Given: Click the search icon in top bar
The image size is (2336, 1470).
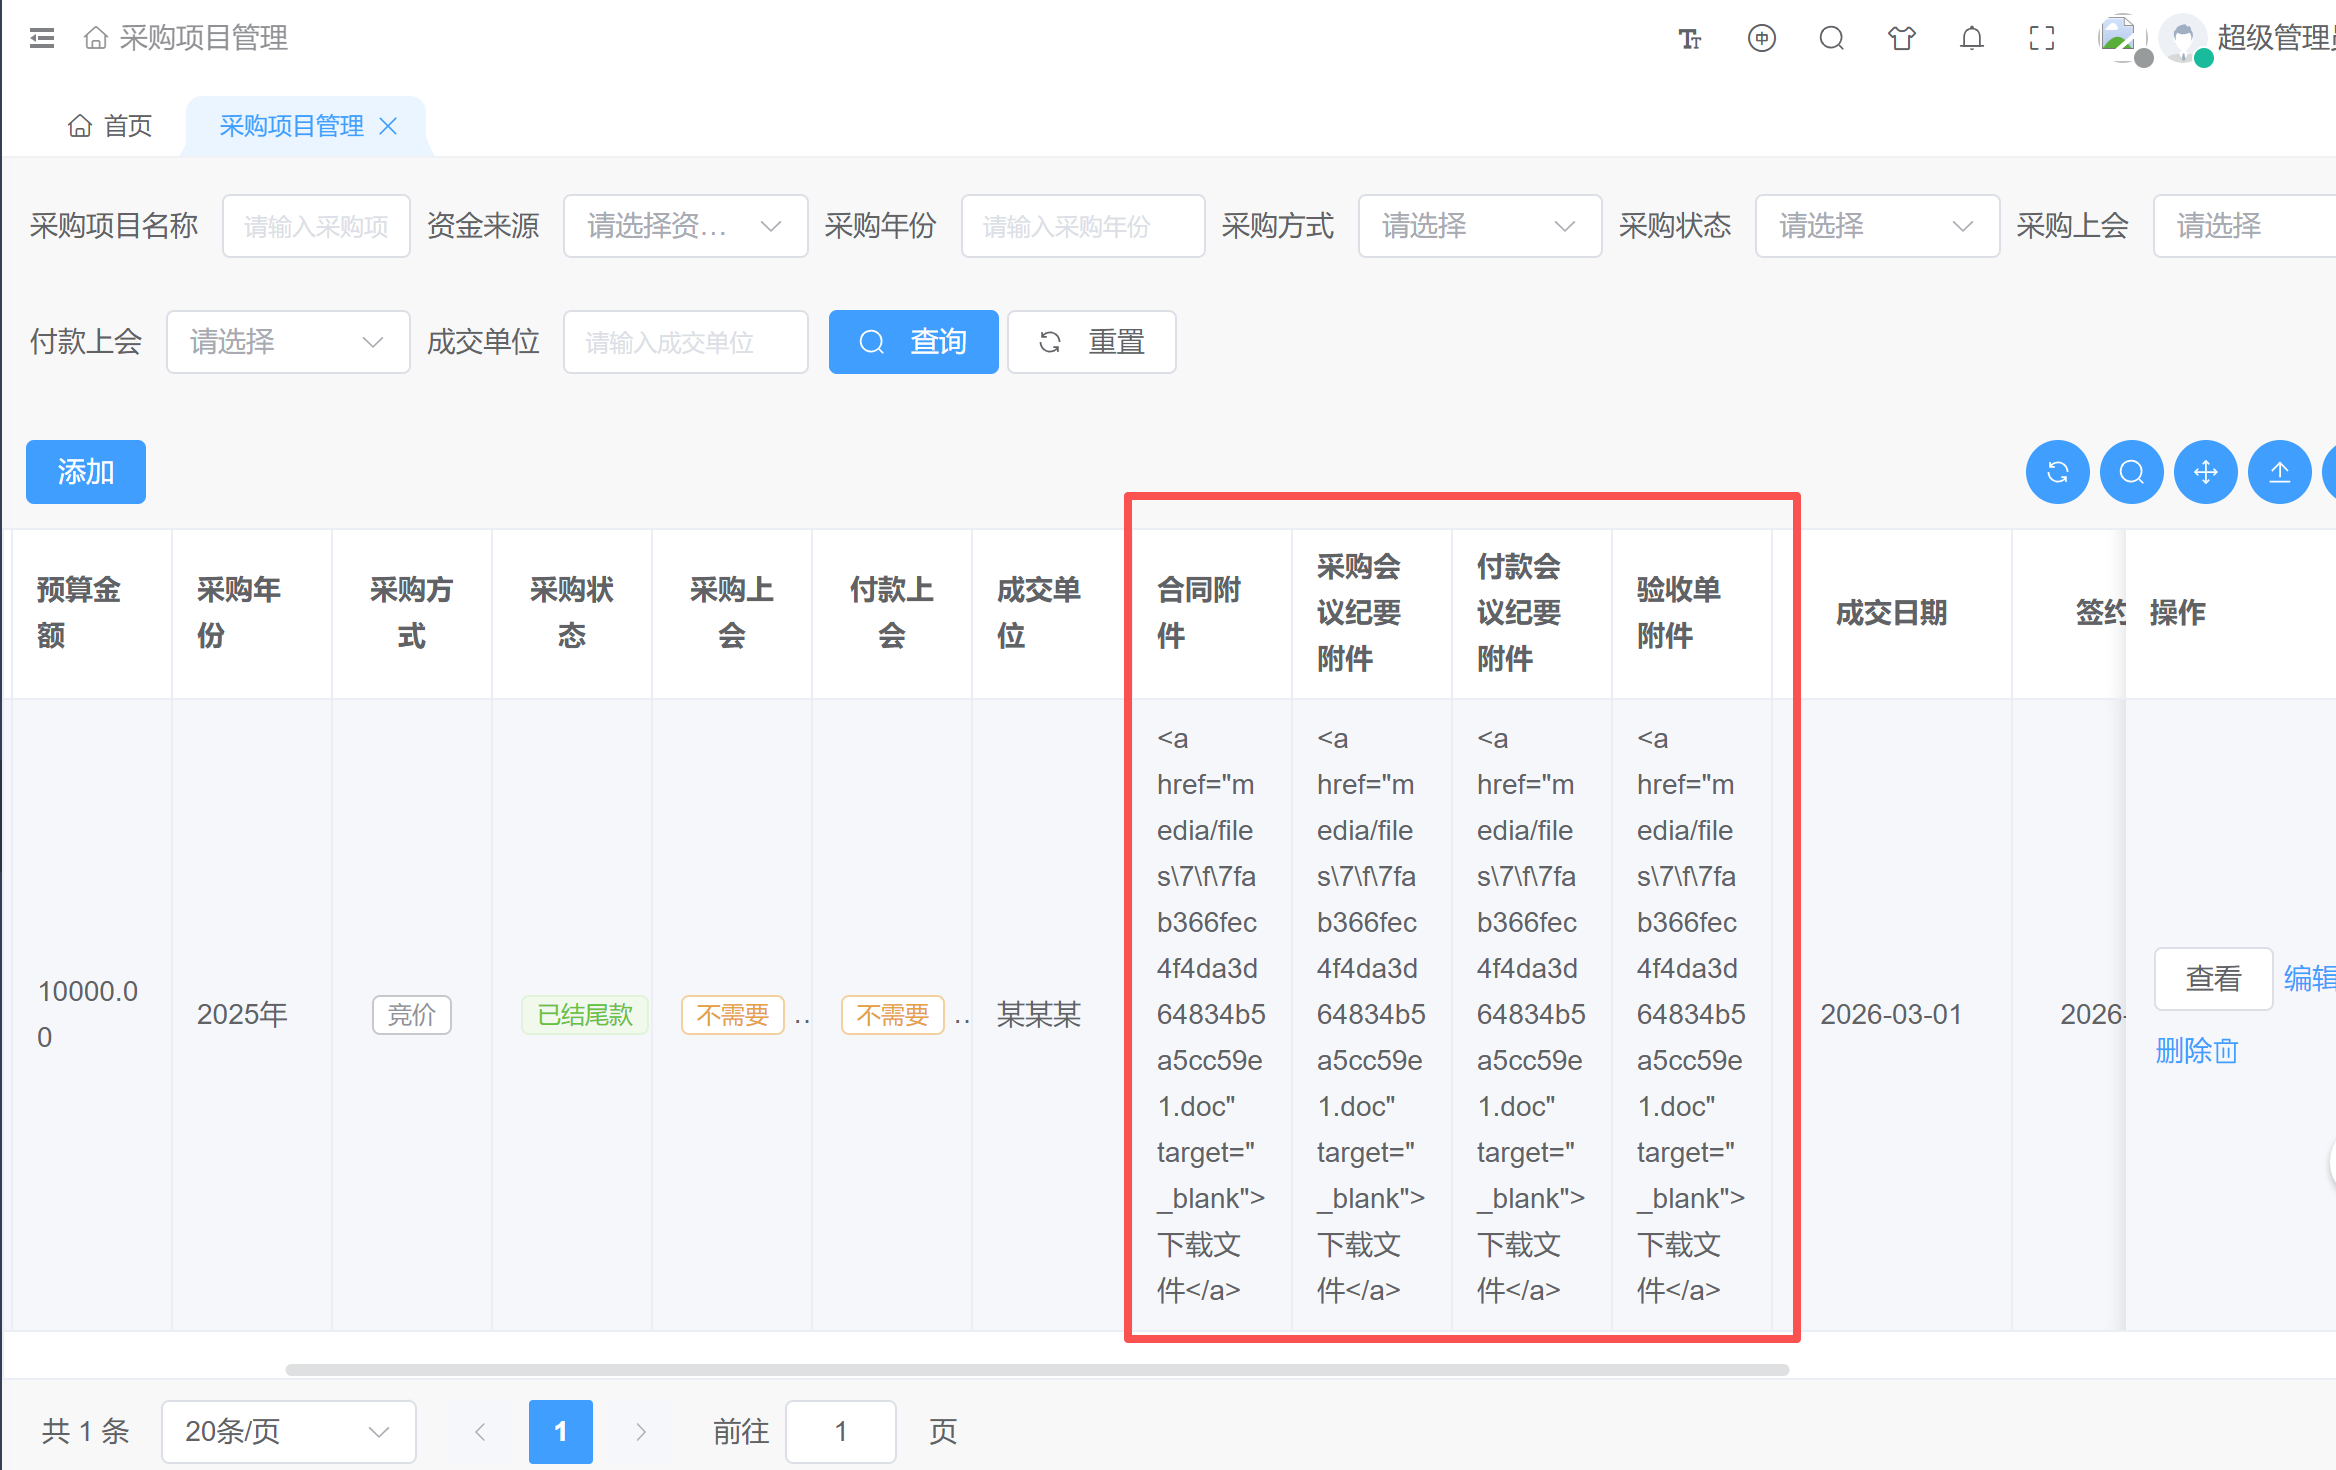Looking at the screenshot, I should (x=1831, y=39).
